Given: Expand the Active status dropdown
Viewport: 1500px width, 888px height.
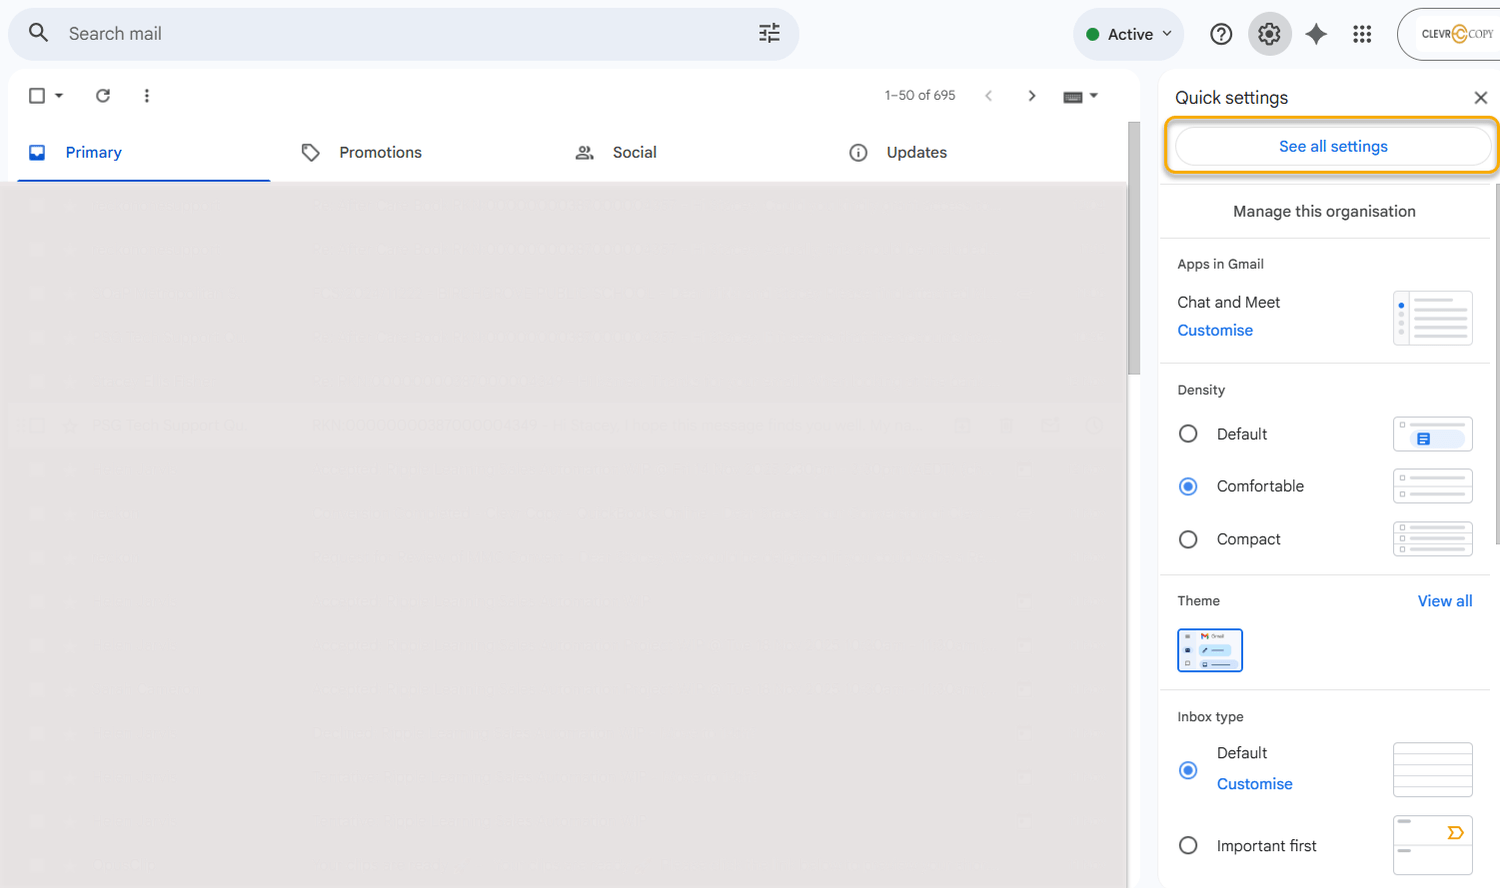Looking at the screenshot, I should point(1129,34).
